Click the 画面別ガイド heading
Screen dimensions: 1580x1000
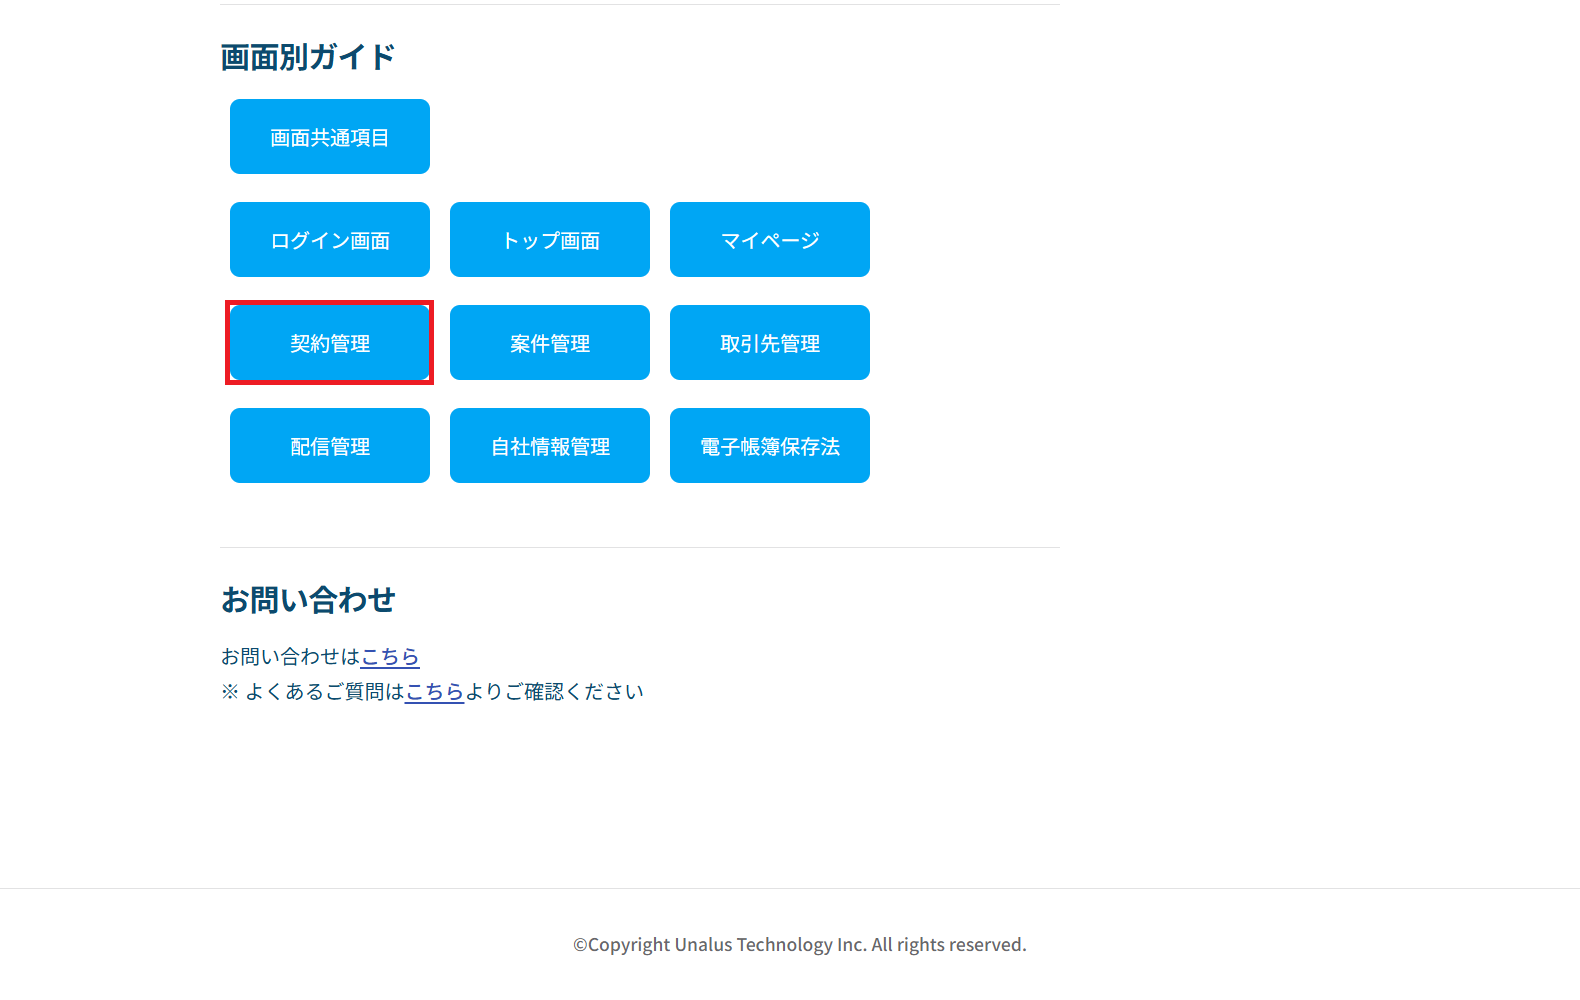click(x=308, y=57)
